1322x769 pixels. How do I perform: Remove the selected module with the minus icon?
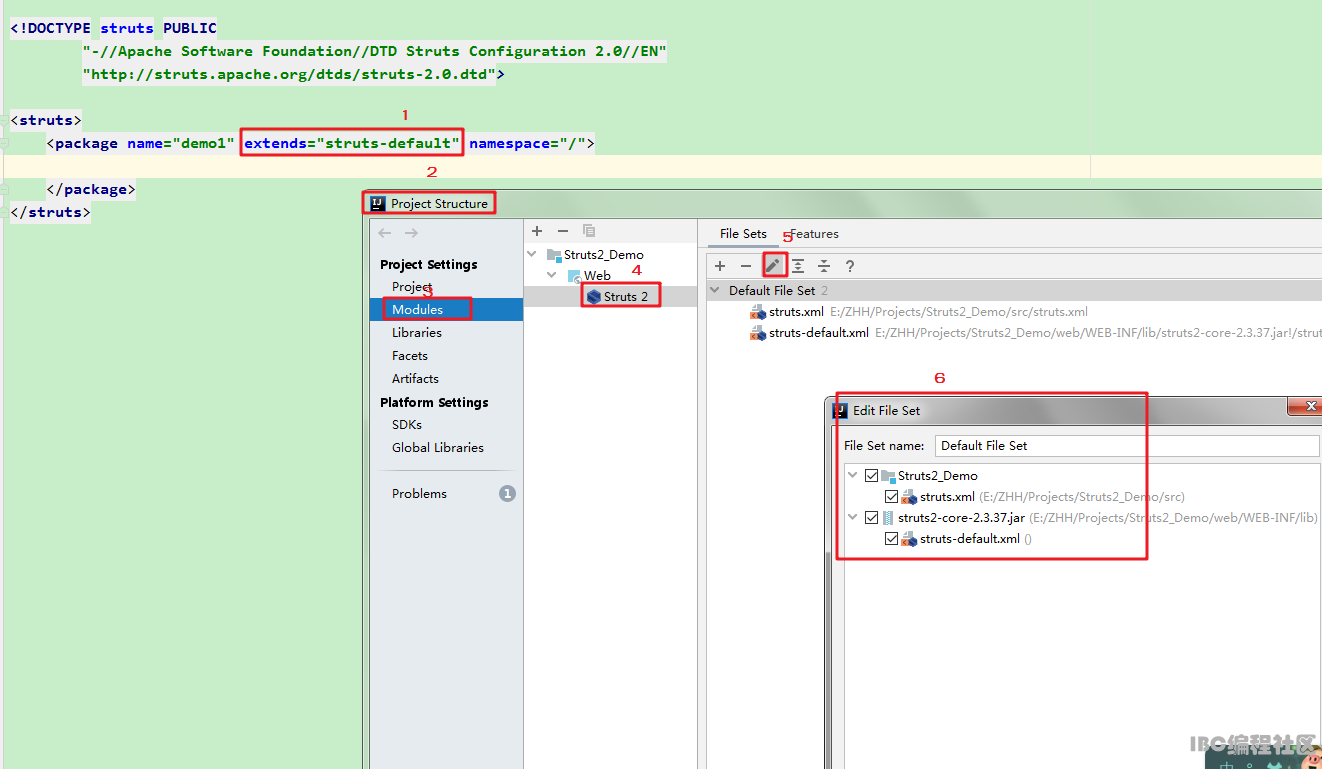[x=563, y=231]
